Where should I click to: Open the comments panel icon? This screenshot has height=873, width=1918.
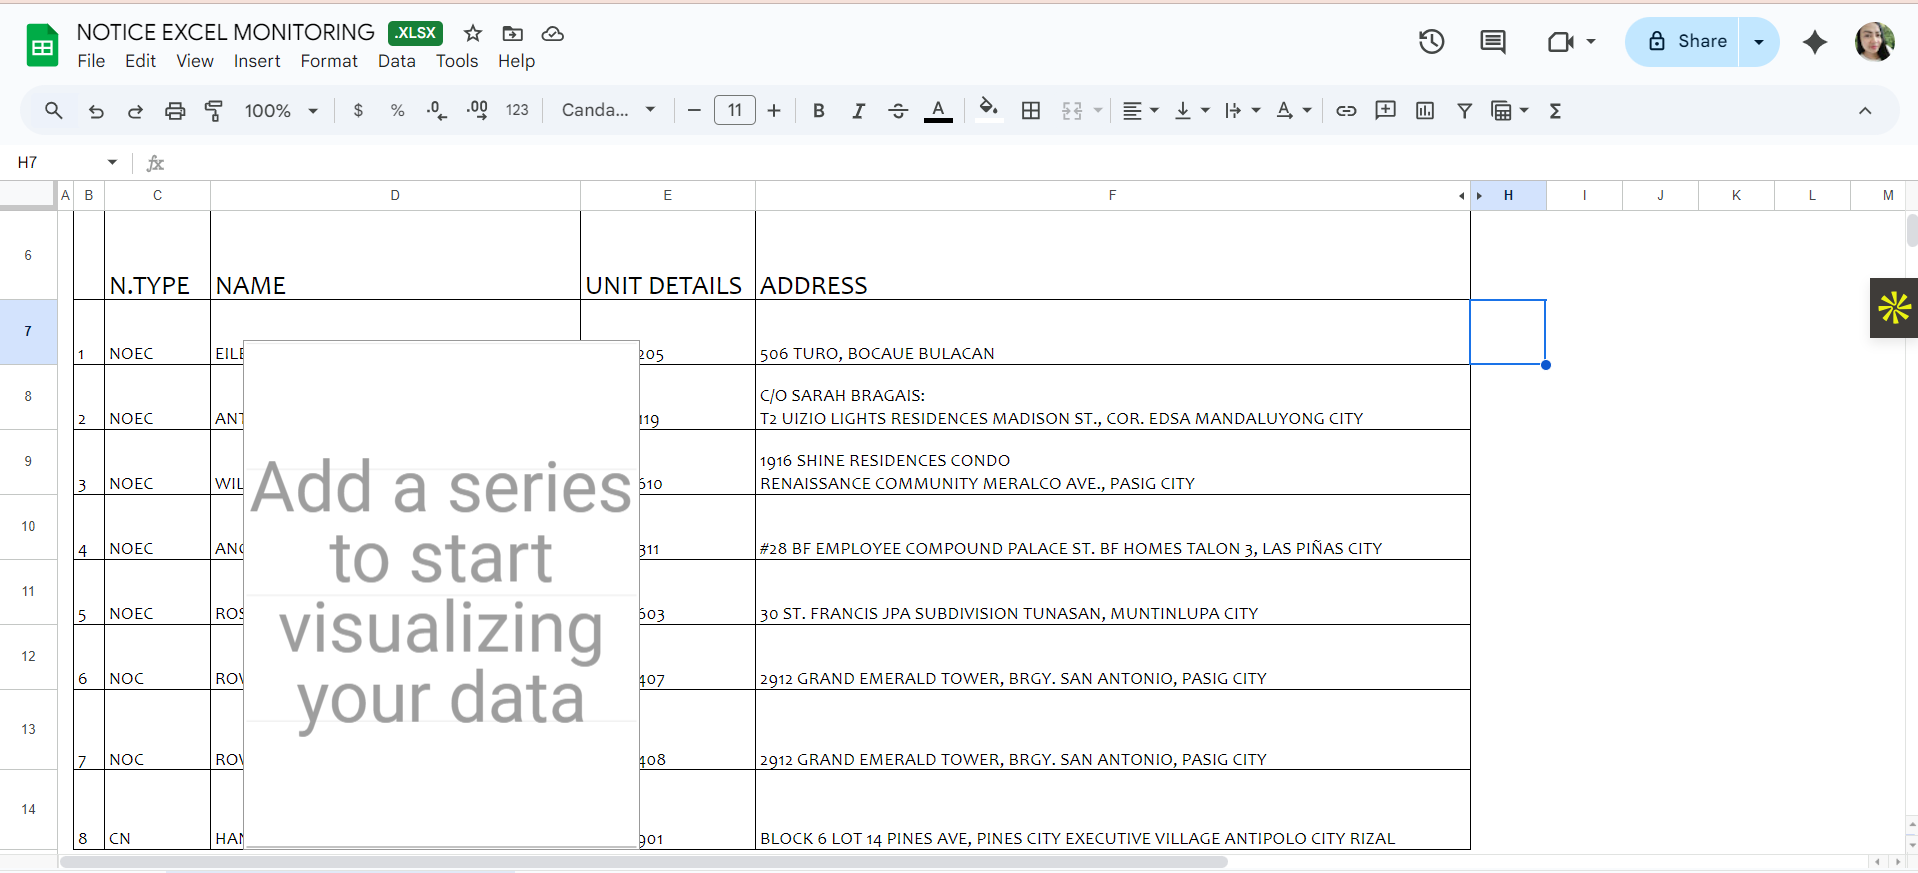point(1492,41)
